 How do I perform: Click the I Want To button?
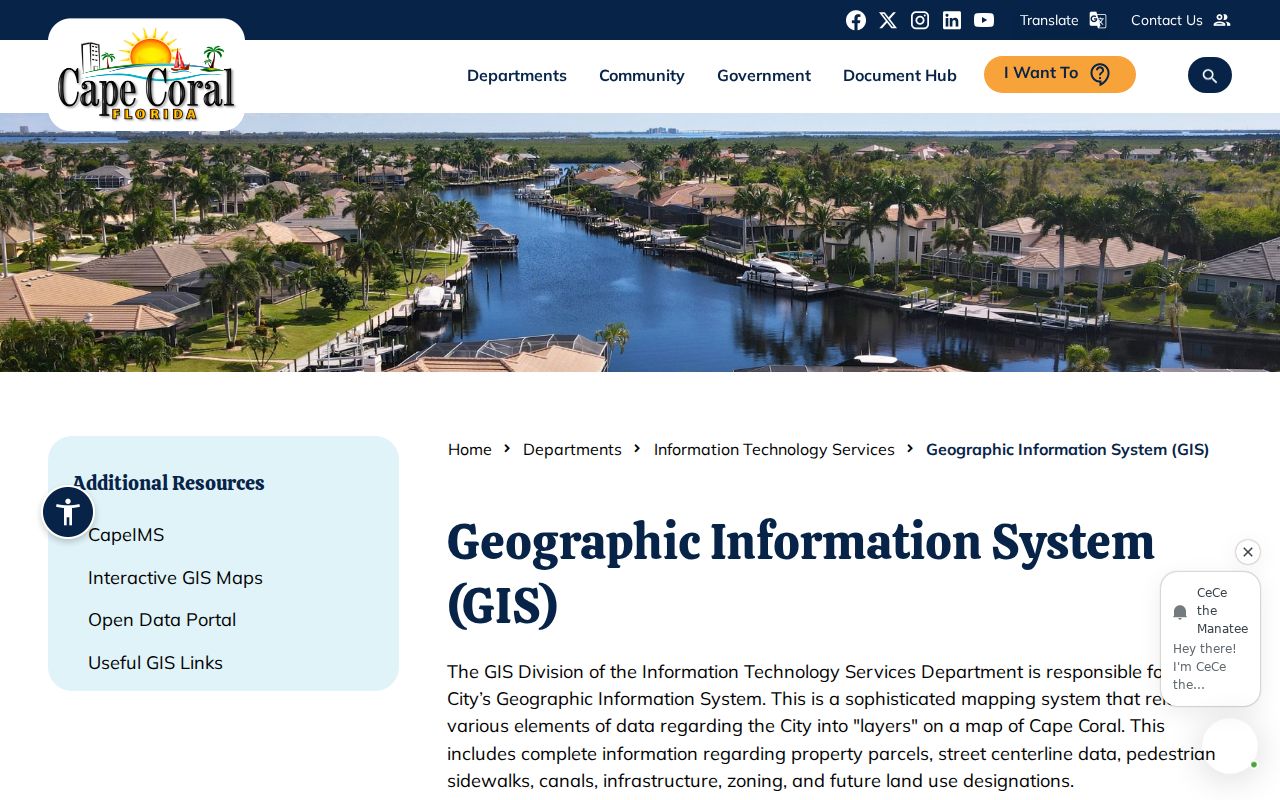click(1060, 74)
